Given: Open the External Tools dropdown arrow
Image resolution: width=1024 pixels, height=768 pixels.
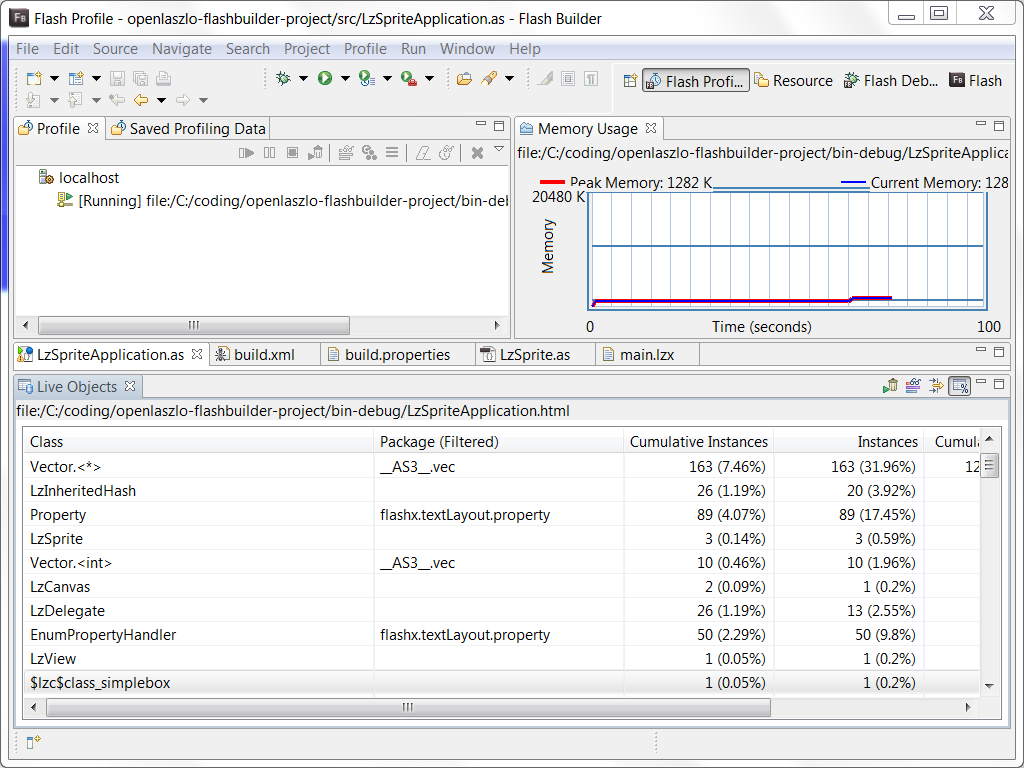Looking at the screenshot, I should (x=429, y=79).
